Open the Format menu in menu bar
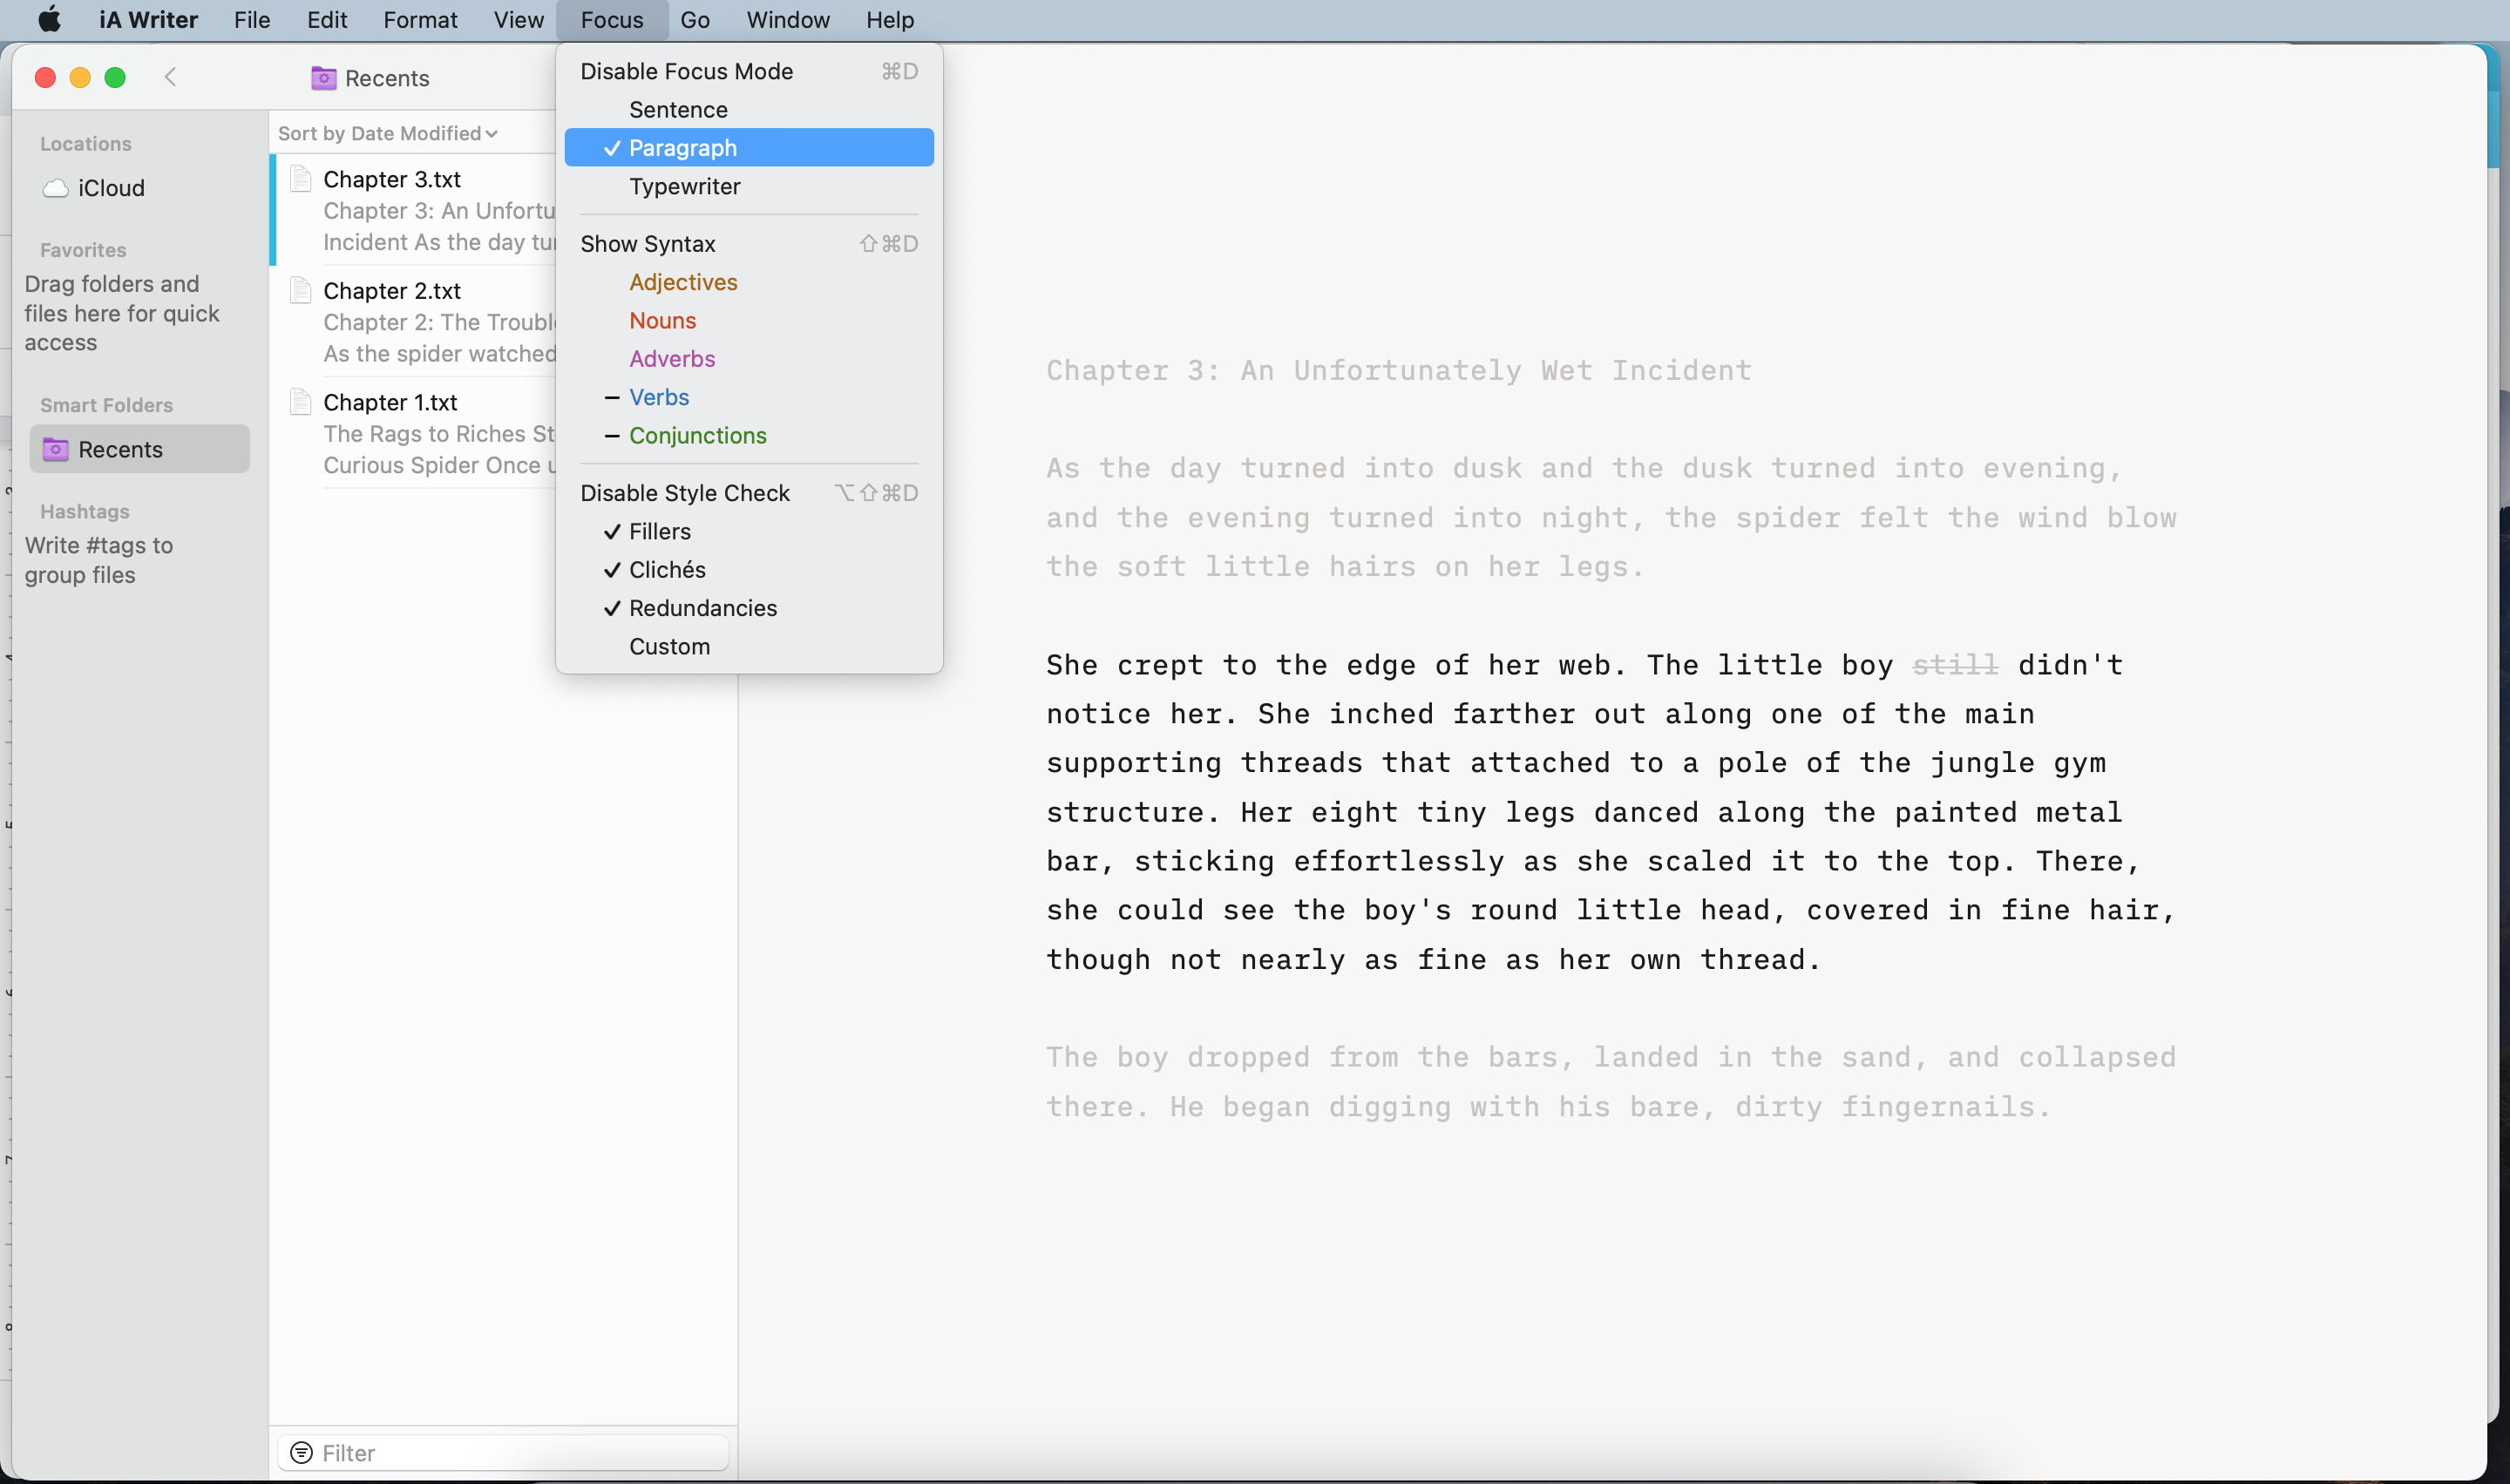Viewport: 2510px width, 1484px height. tap(420, 20)
